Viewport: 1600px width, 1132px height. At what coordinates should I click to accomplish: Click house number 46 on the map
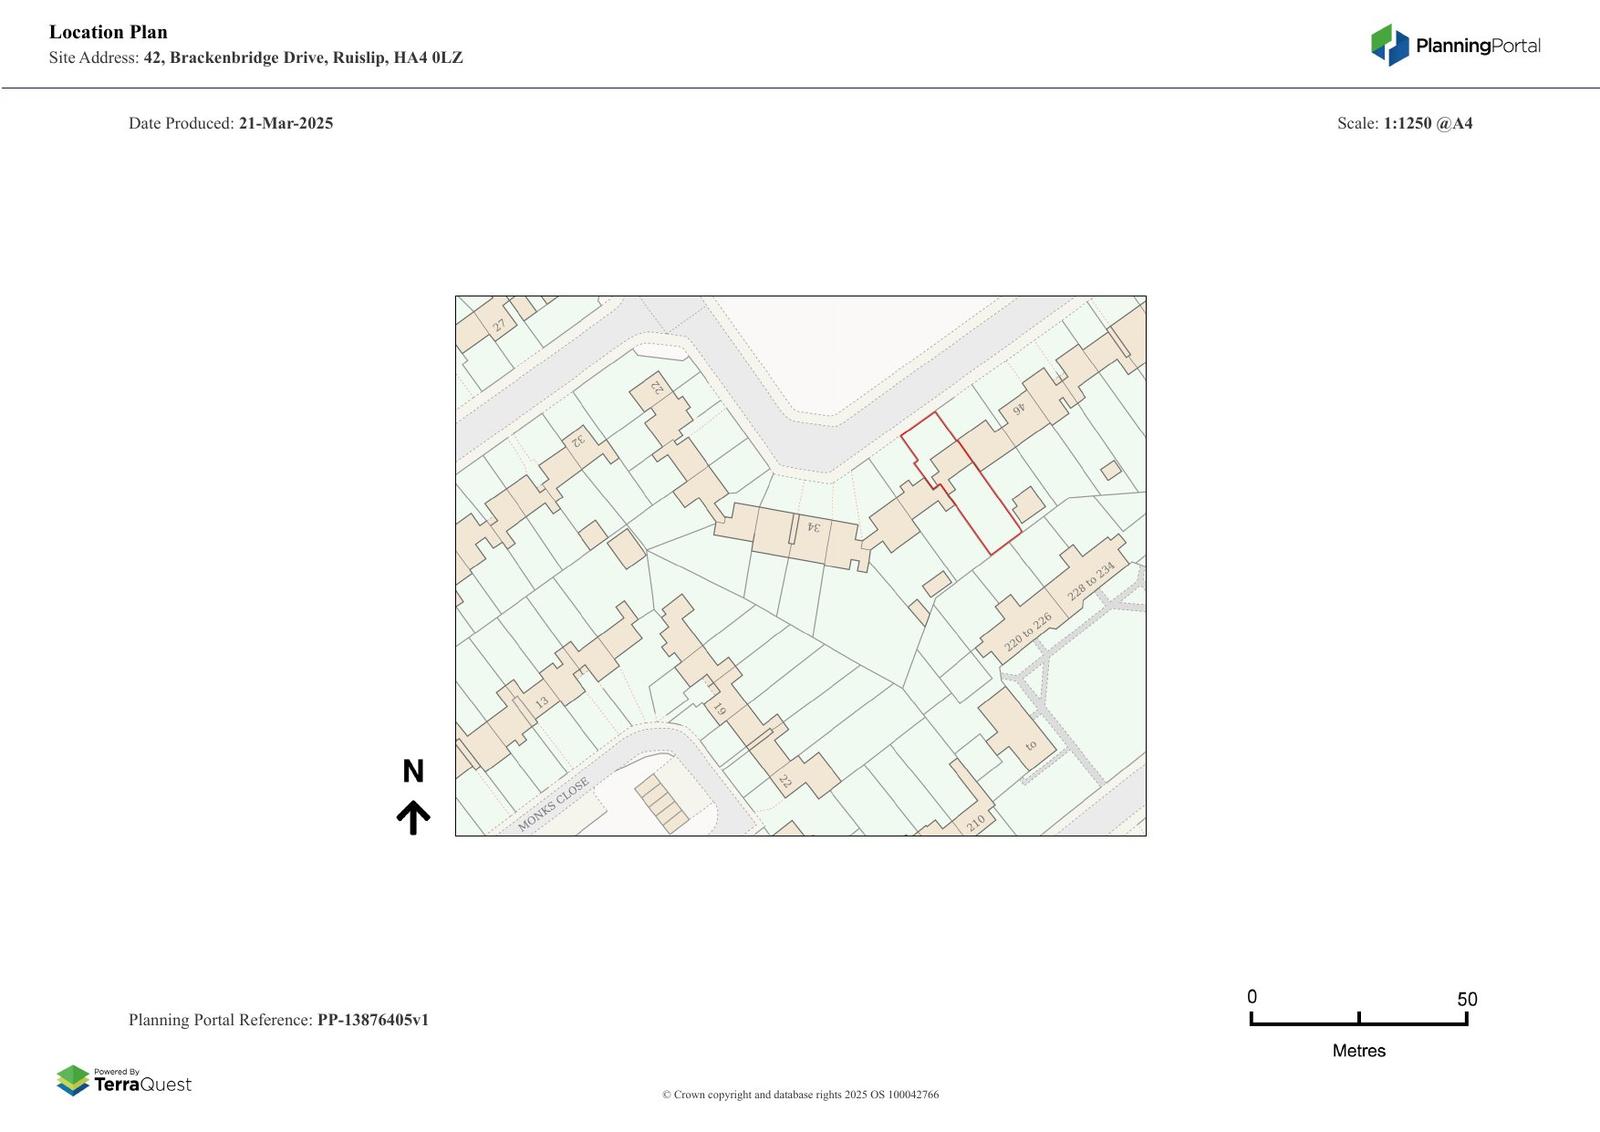pyautogui.click(x=1019, y=408)
